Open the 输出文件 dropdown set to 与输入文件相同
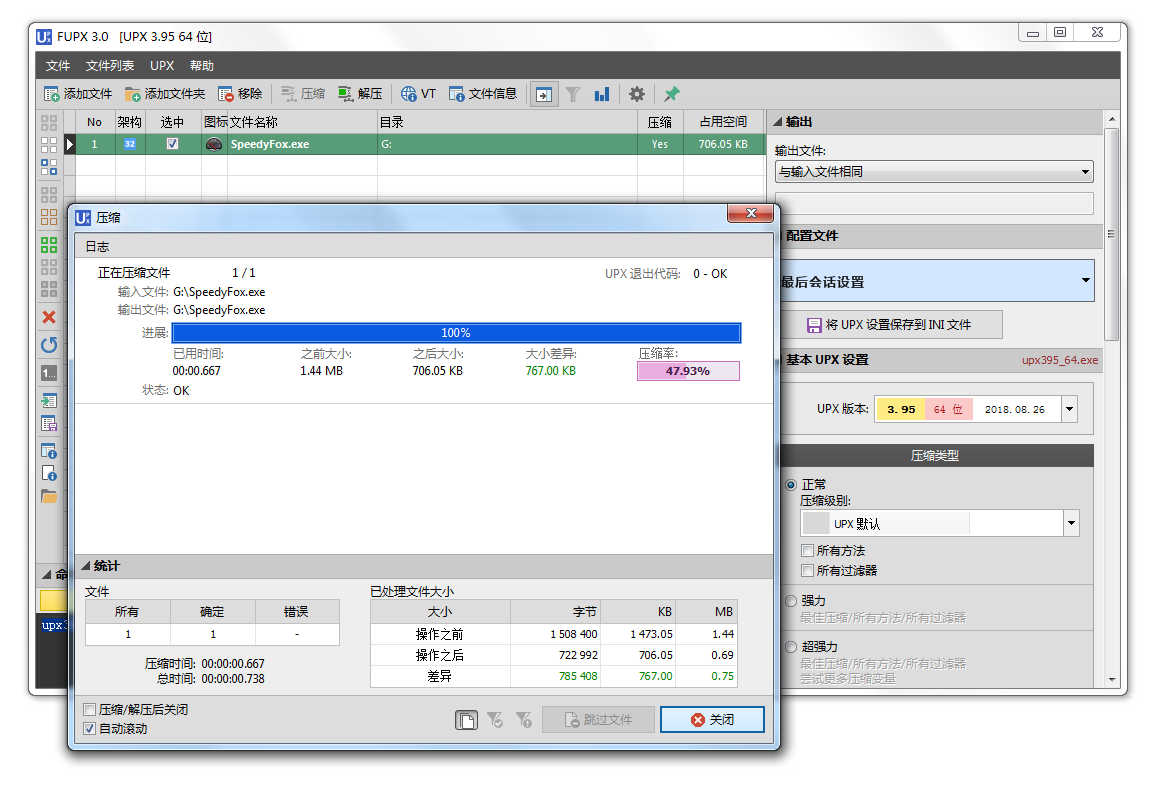Screen dimensions: 1166x786 tap(934, 172)
